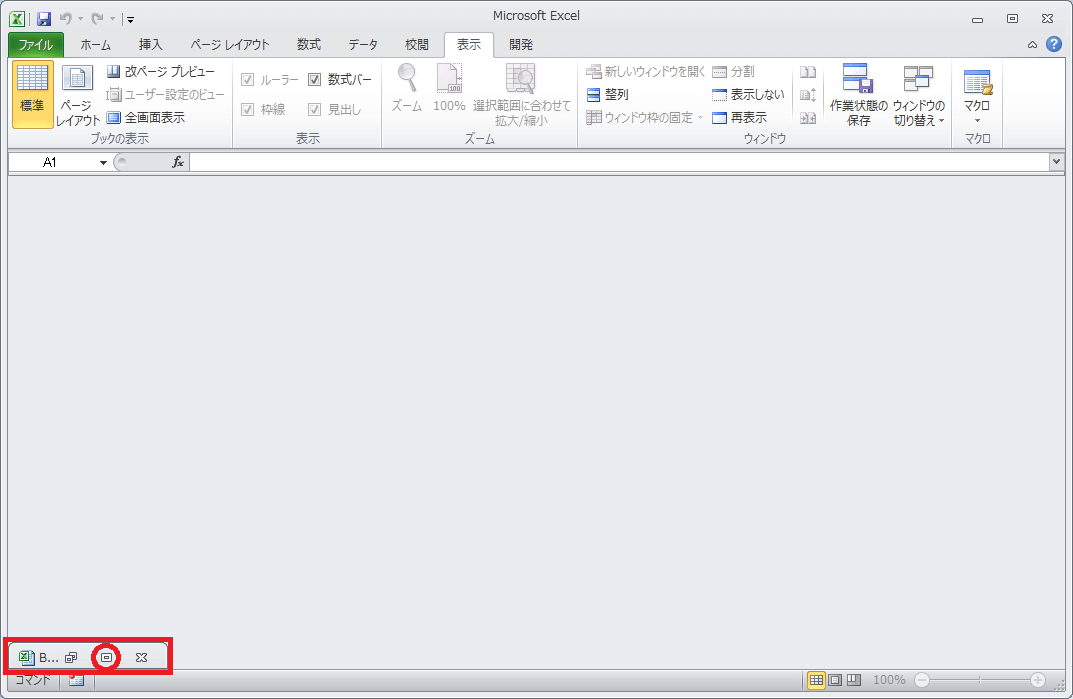Click the zoom in plus button
The height and width of the screenshot is (699, 1073).
(1038, 680)
